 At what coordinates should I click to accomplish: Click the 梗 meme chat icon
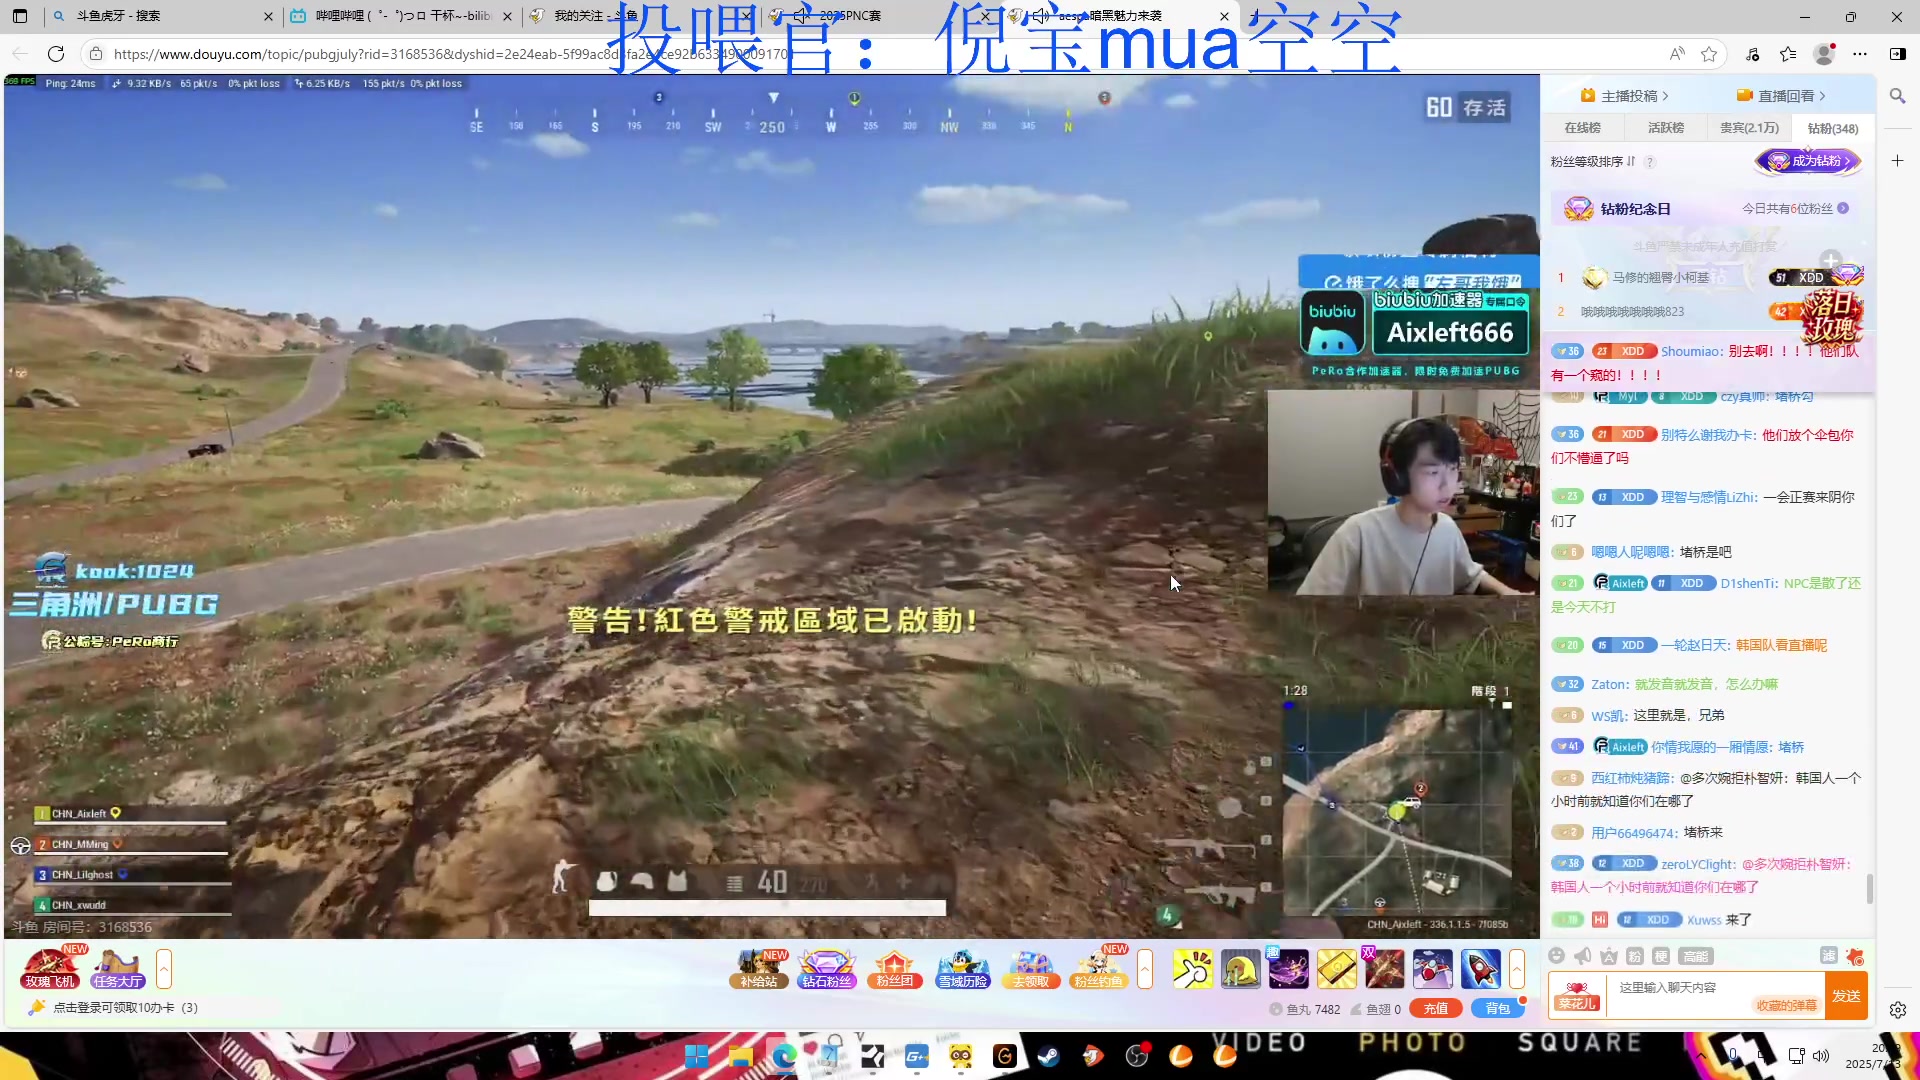[1661, 956]
